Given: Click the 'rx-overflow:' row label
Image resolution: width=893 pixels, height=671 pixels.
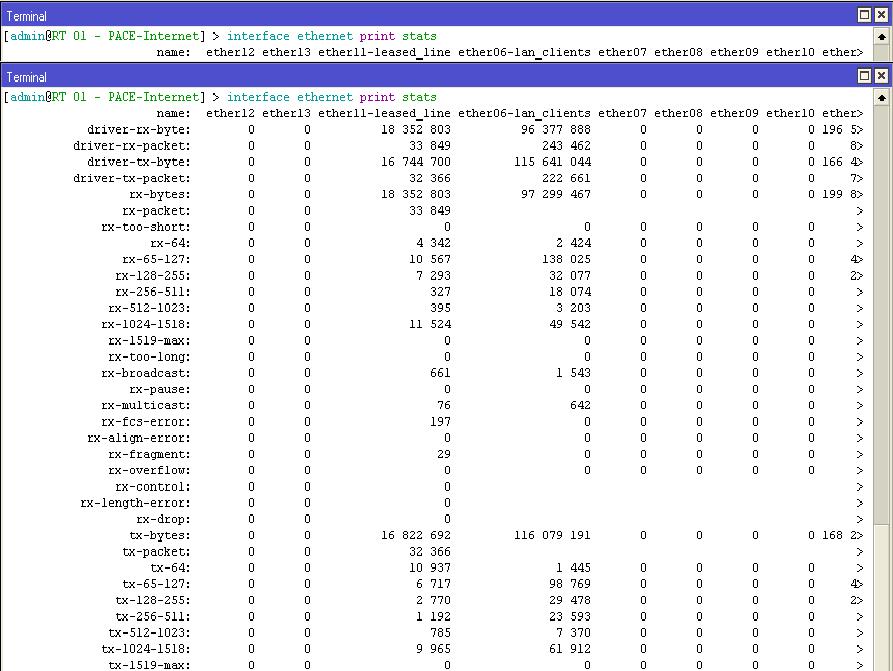Looking at the screenshot, I should (149, 470).
